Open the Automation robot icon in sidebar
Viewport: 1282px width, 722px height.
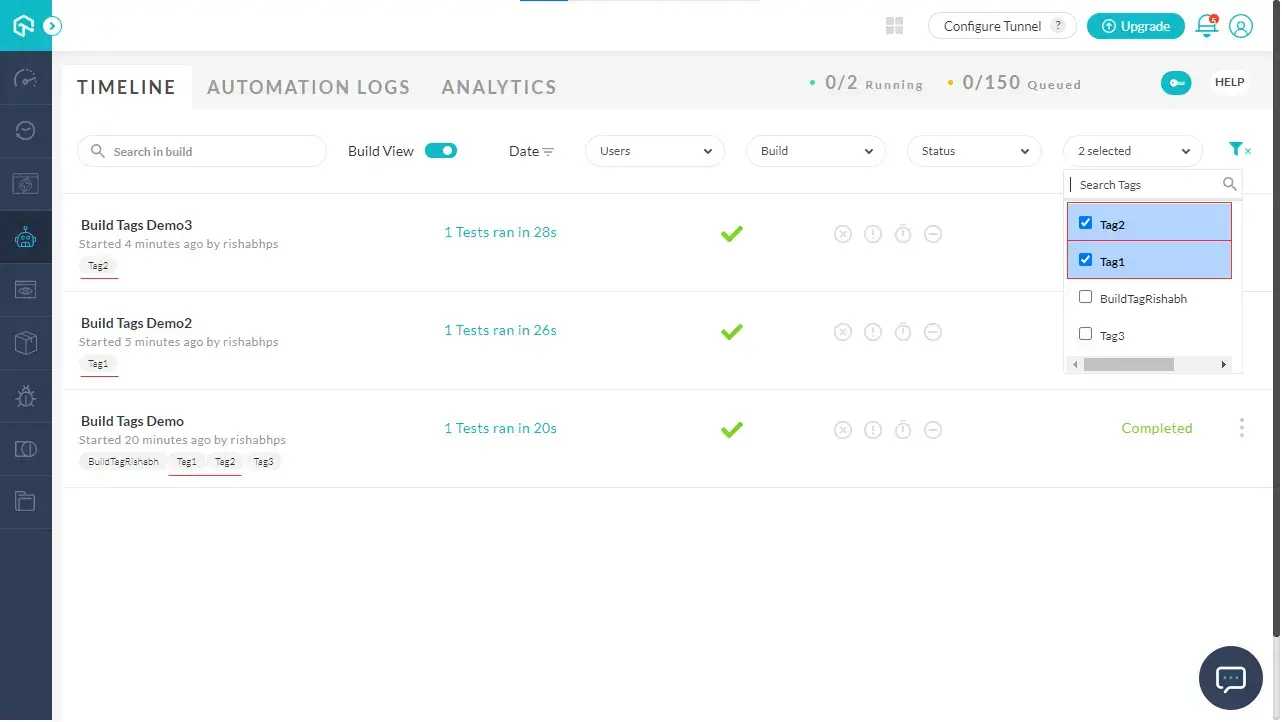[26, 237]
